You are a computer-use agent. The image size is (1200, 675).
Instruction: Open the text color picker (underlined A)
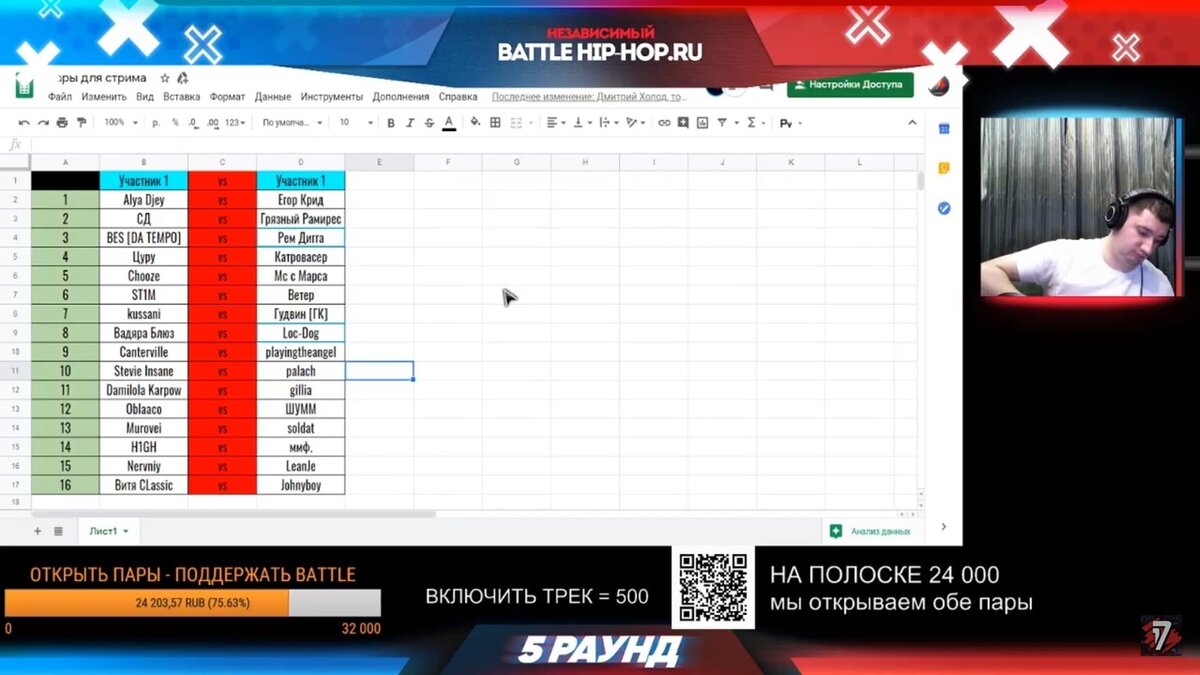coord(449,123)
